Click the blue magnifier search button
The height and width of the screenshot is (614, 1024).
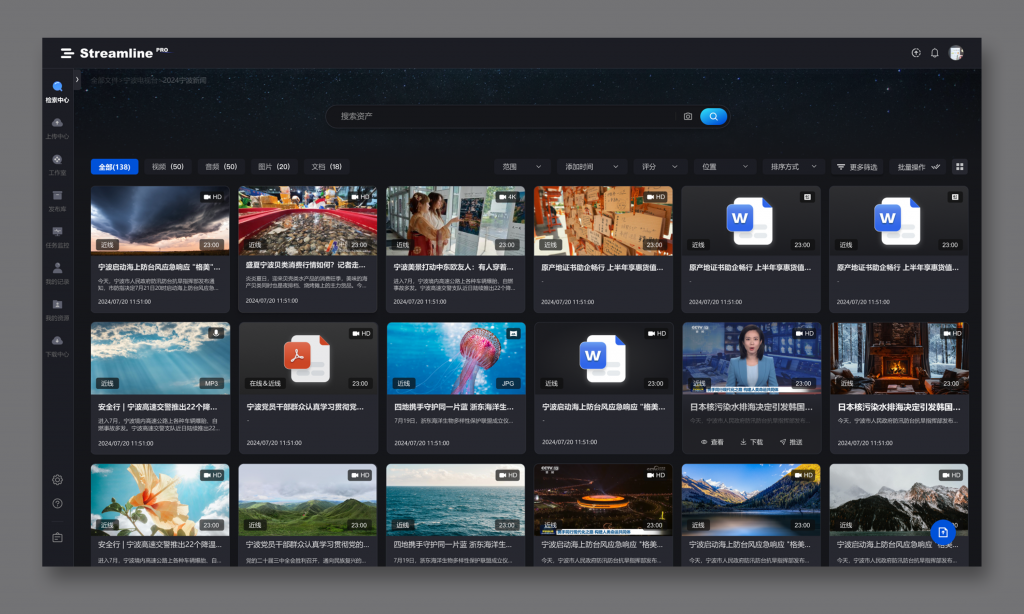(x=713, y=116)
